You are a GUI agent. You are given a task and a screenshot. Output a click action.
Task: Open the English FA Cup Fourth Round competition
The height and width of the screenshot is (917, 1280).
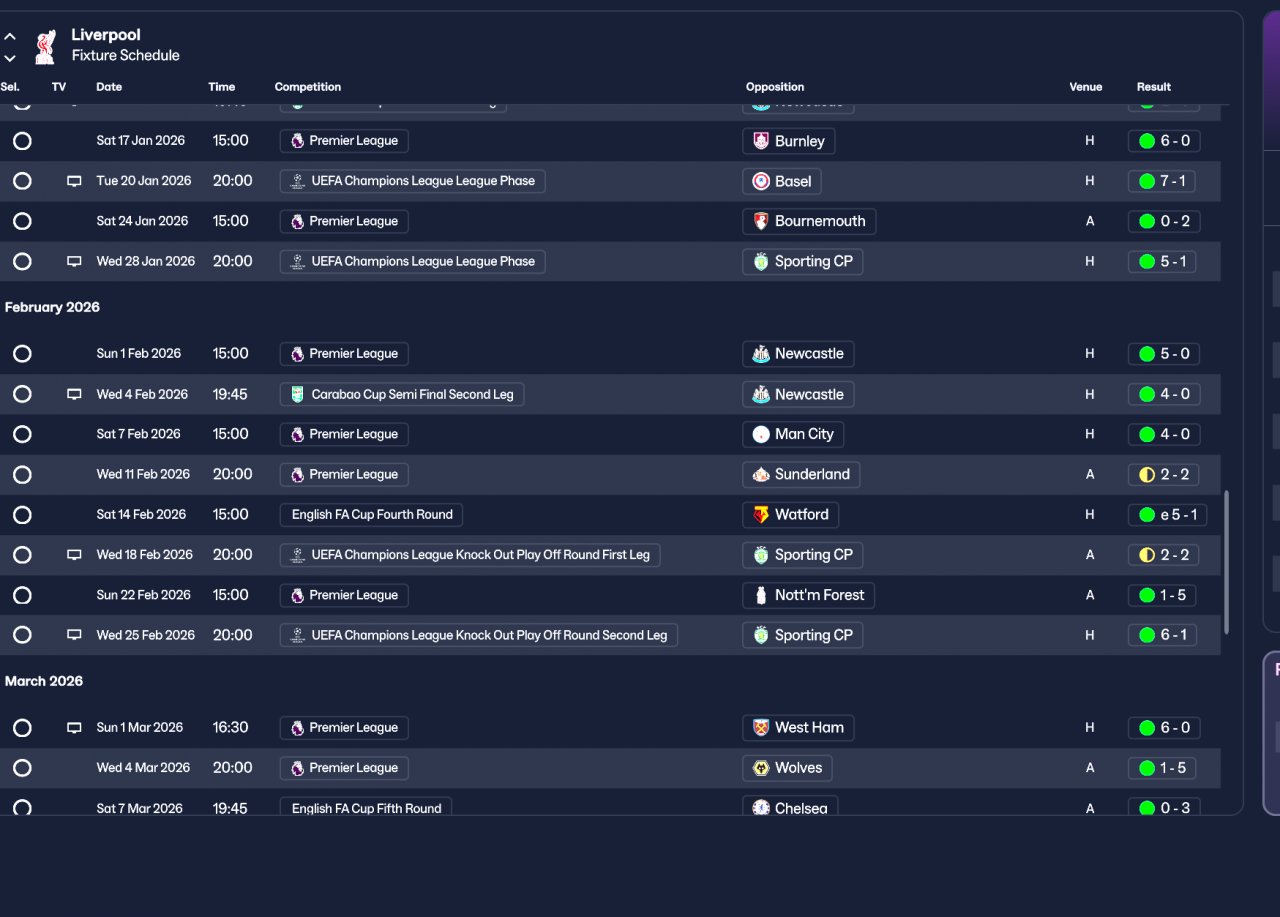click(371, 515)
